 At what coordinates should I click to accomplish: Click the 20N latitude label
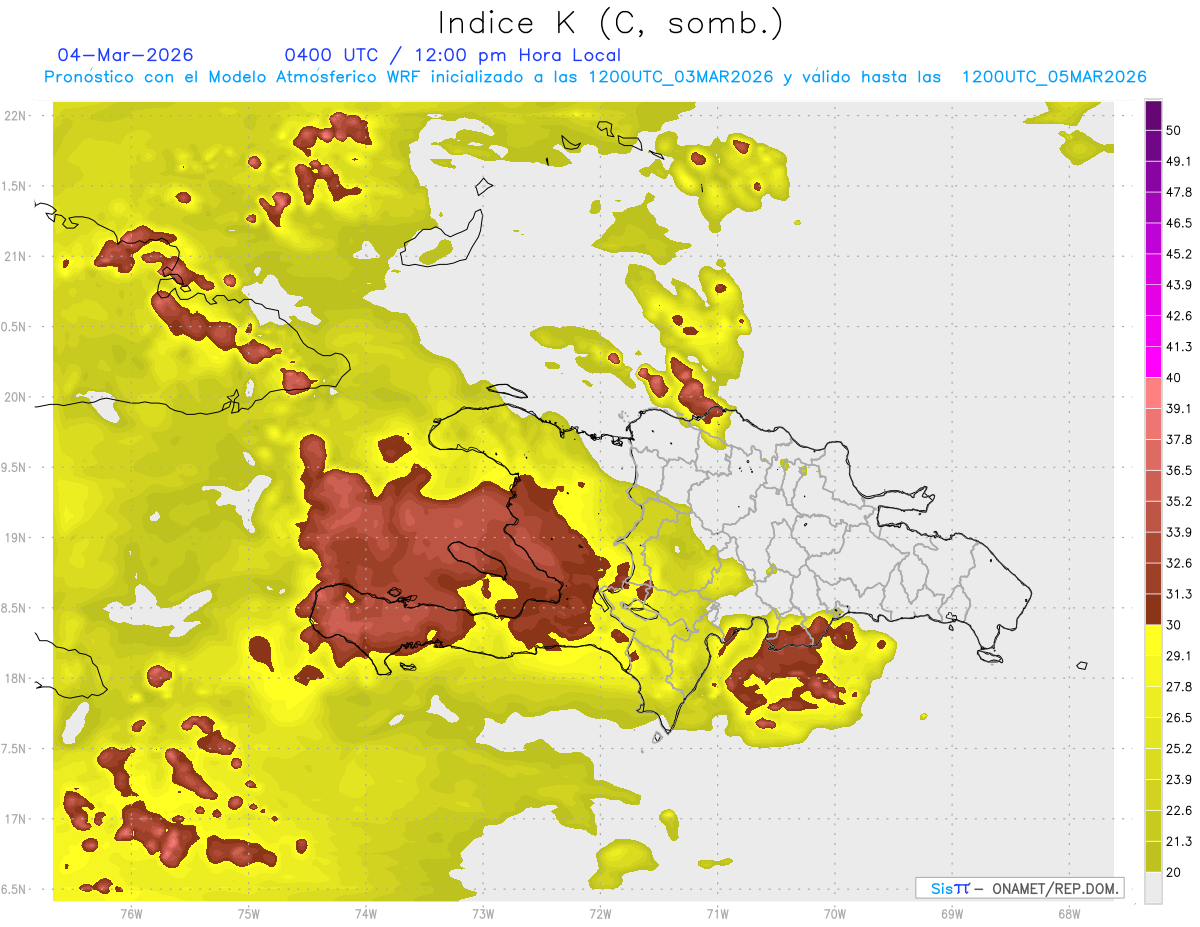tap(15, 397)
